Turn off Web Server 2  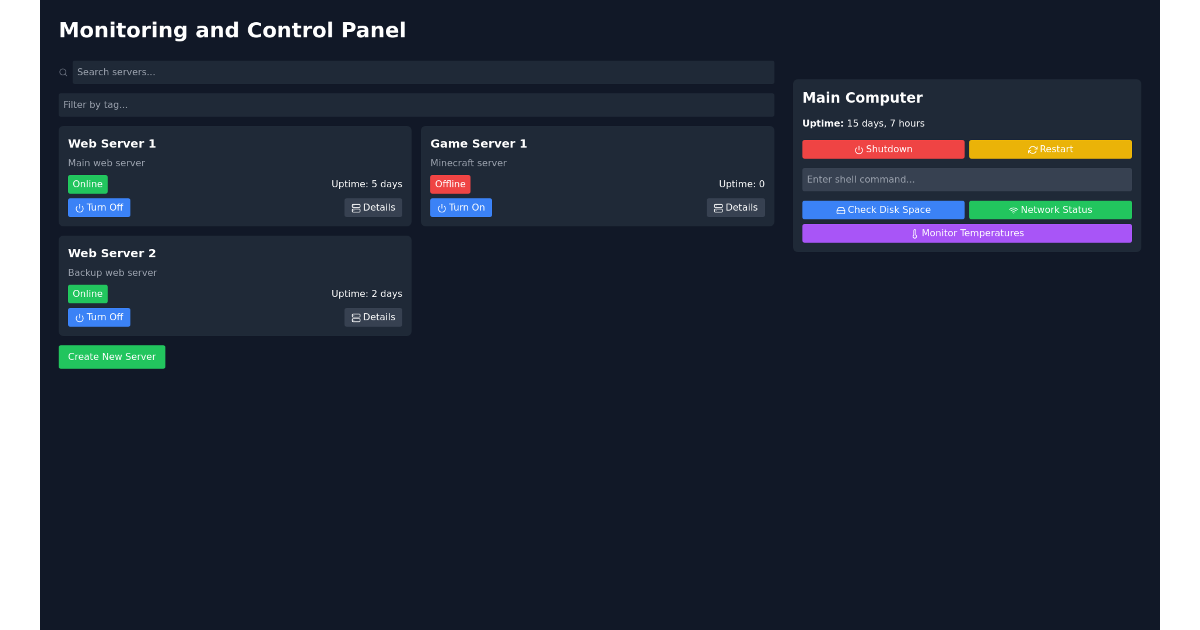[x=99, y=317]
